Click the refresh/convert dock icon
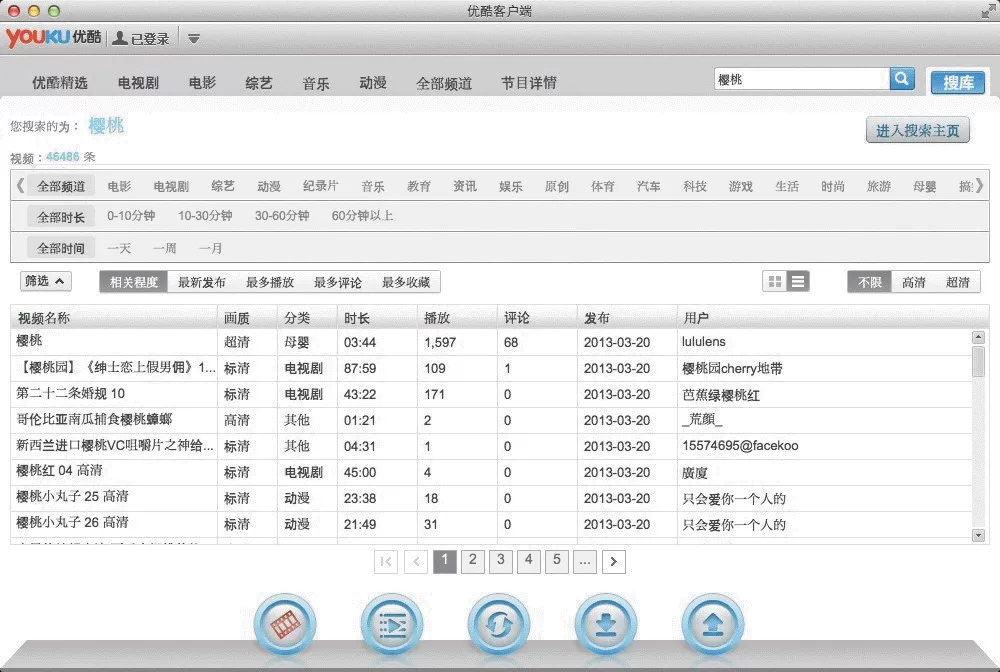Screen dimensions: 1000x672 pyautogui.click(x=499, y=624)
